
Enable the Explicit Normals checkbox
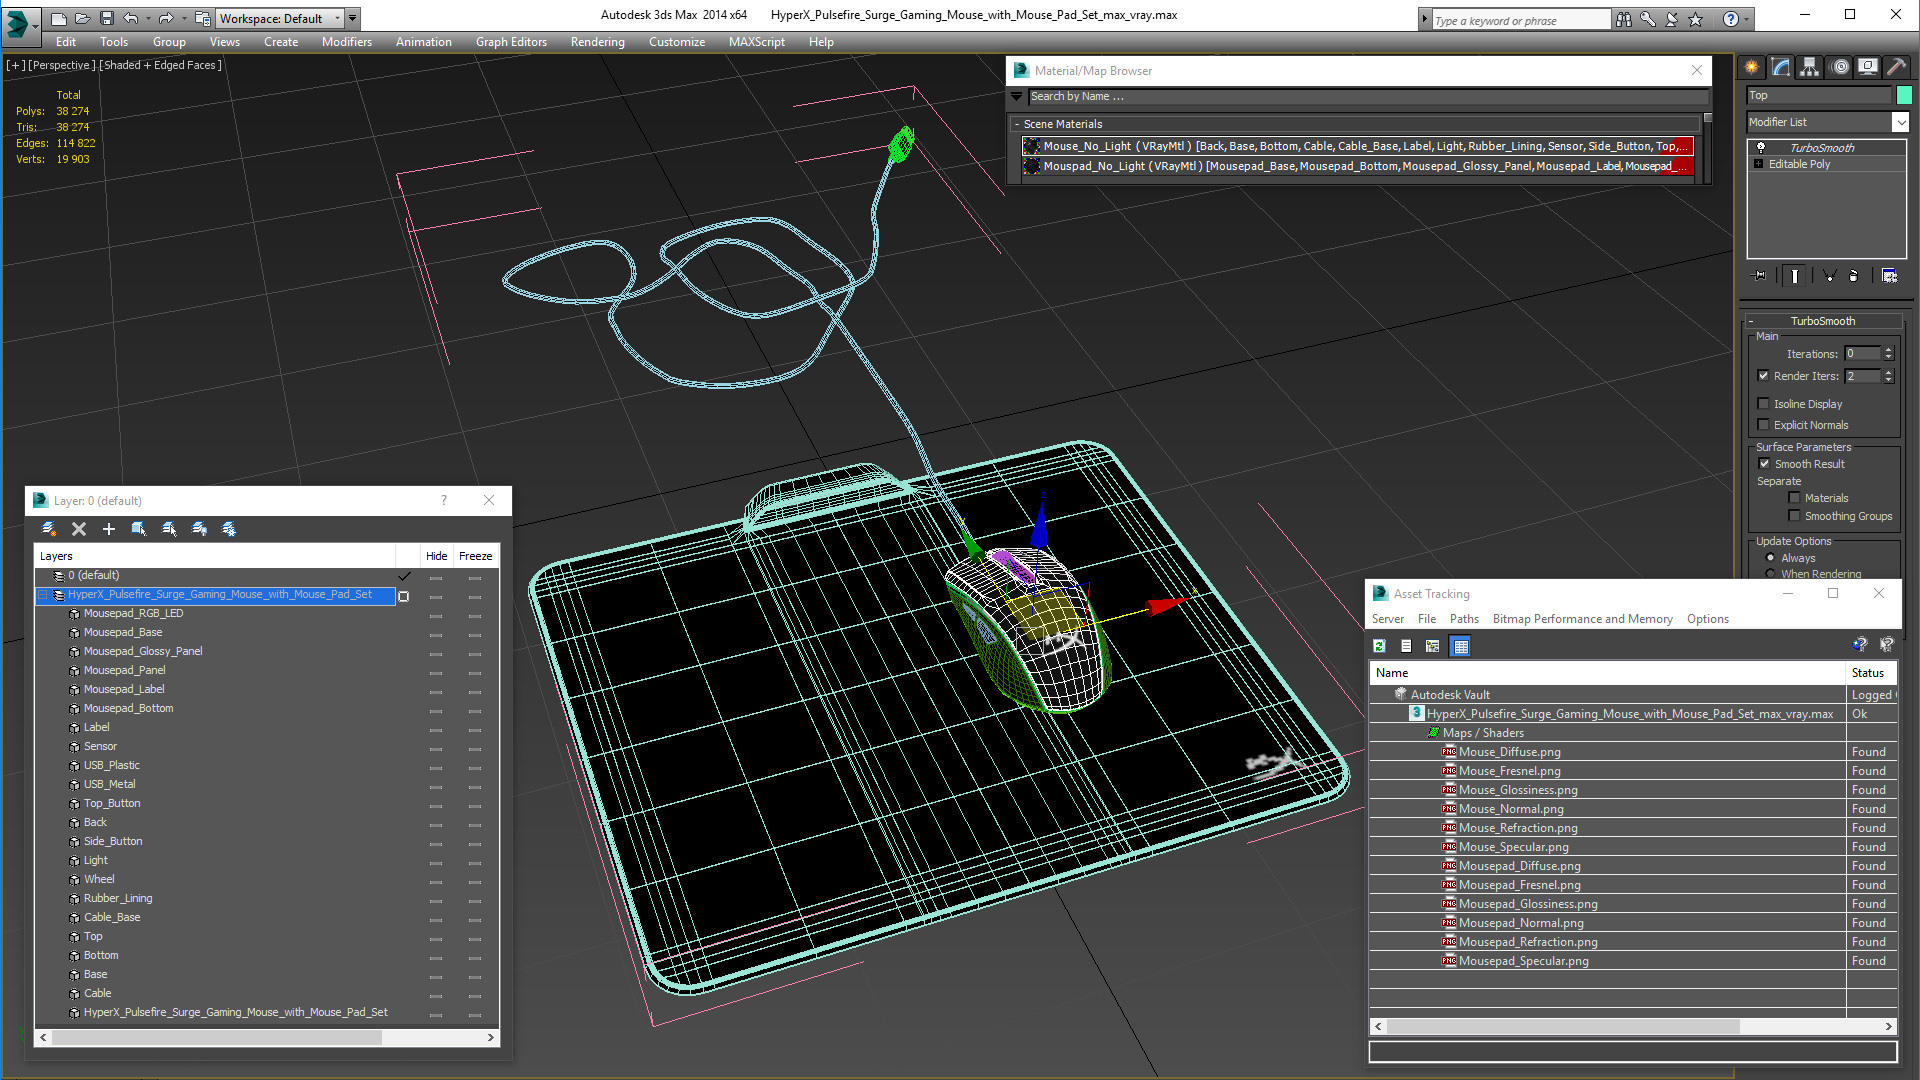click(x=1764, y=425)
